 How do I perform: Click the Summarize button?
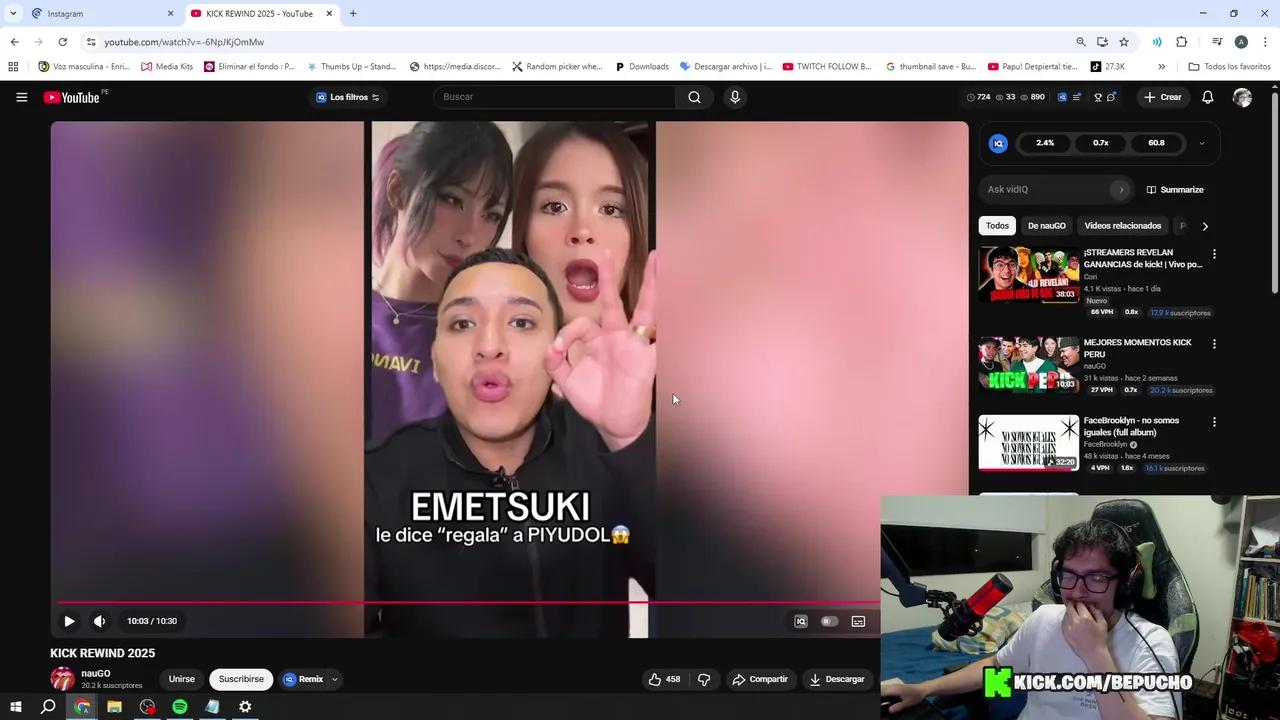point(1174,190)
